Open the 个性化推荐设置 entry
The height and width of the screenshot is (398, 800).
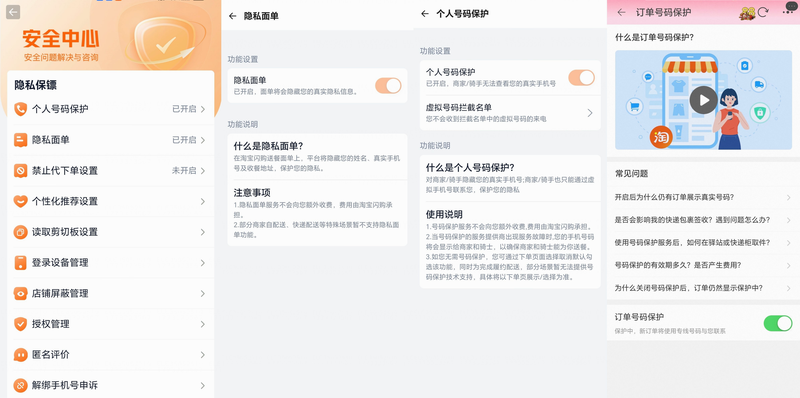(111, 201)
